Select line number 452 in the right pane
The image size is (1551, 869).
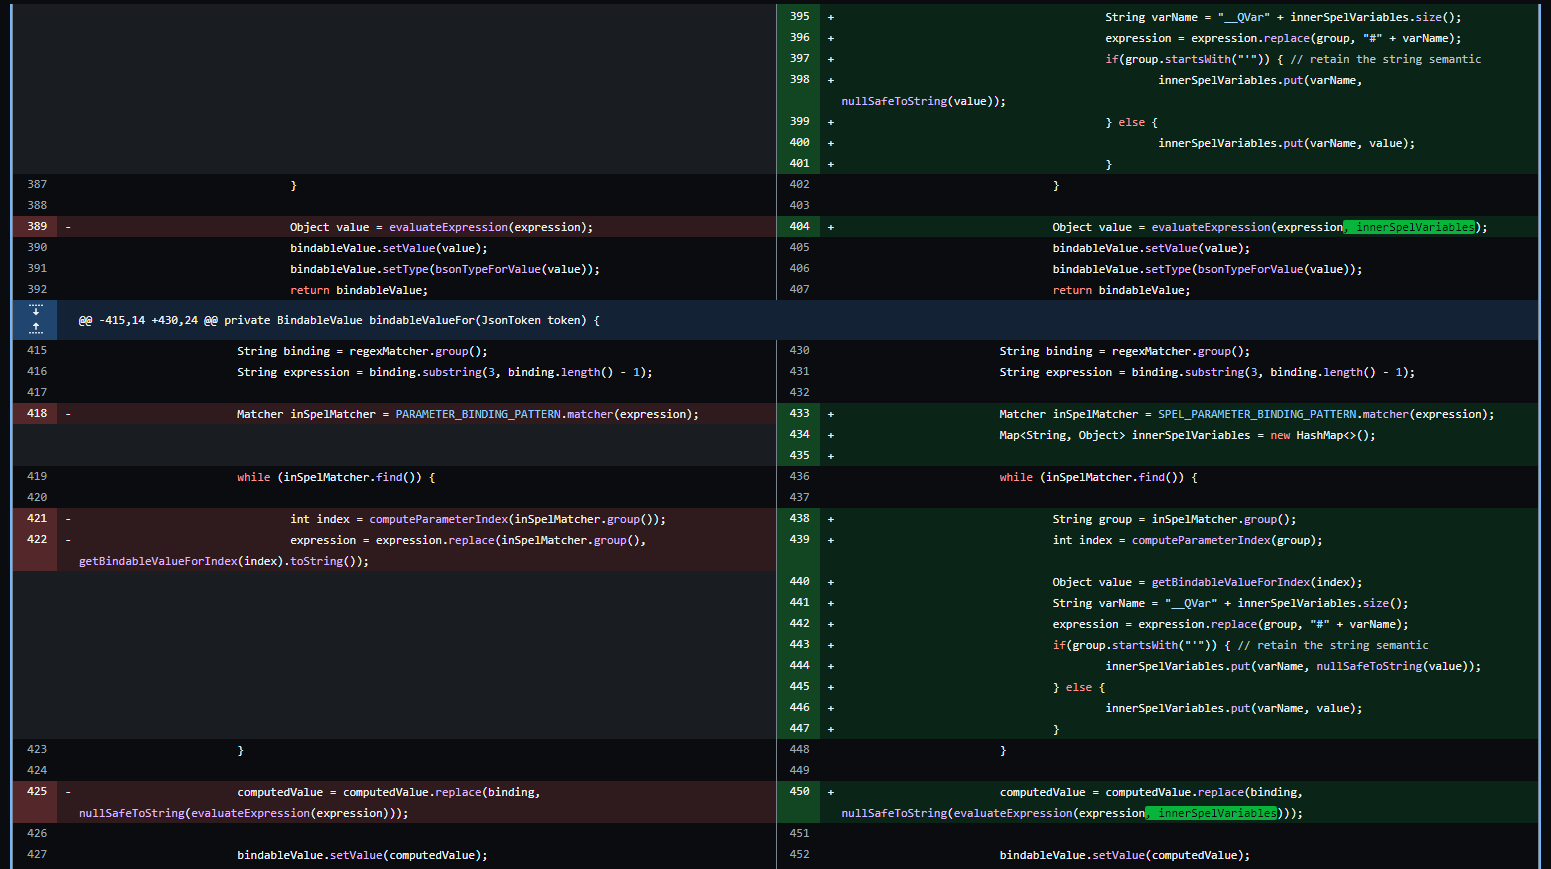tap(799, 854)
